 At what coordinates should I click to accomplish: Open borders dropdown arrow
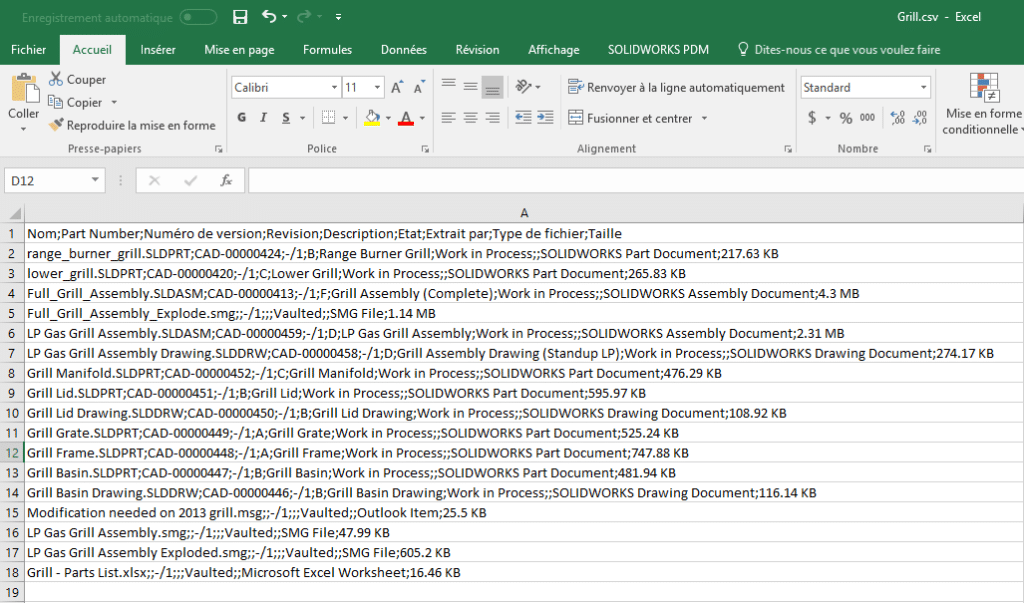[x=345, y=118]
